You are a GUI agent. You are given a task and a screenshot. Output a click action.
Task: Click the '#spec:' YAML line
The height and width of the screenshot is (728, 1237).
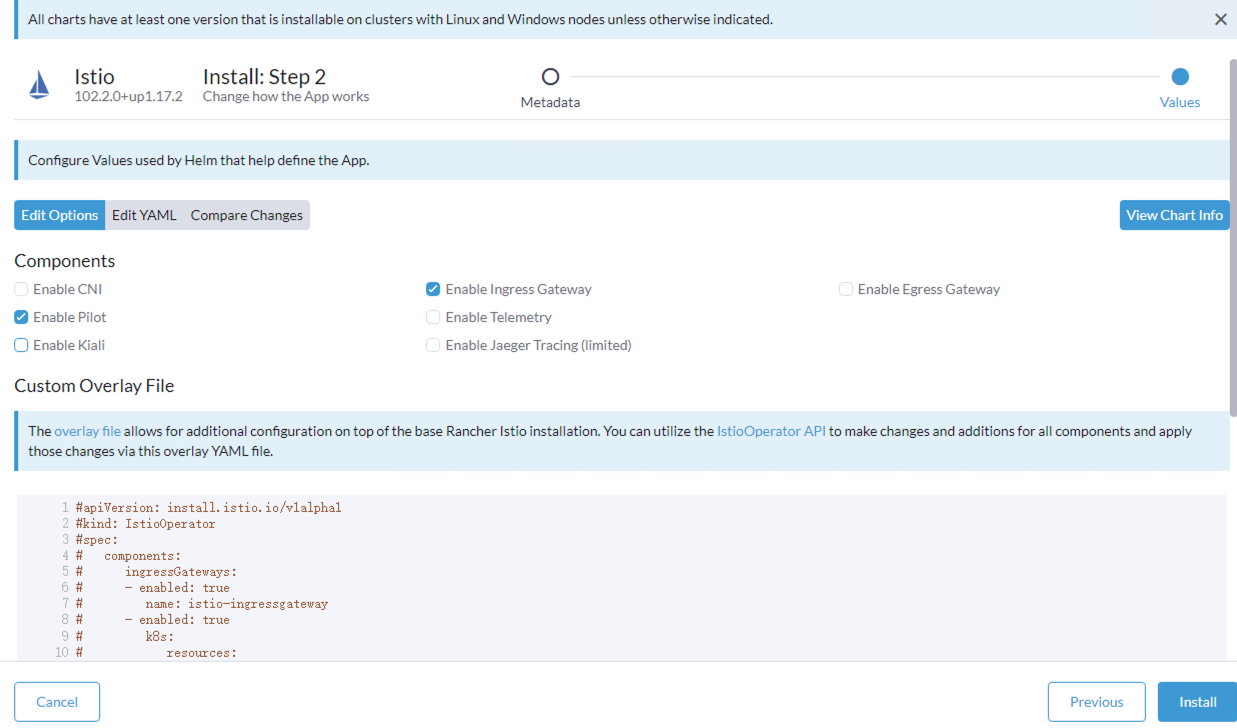tap(96, 540)
